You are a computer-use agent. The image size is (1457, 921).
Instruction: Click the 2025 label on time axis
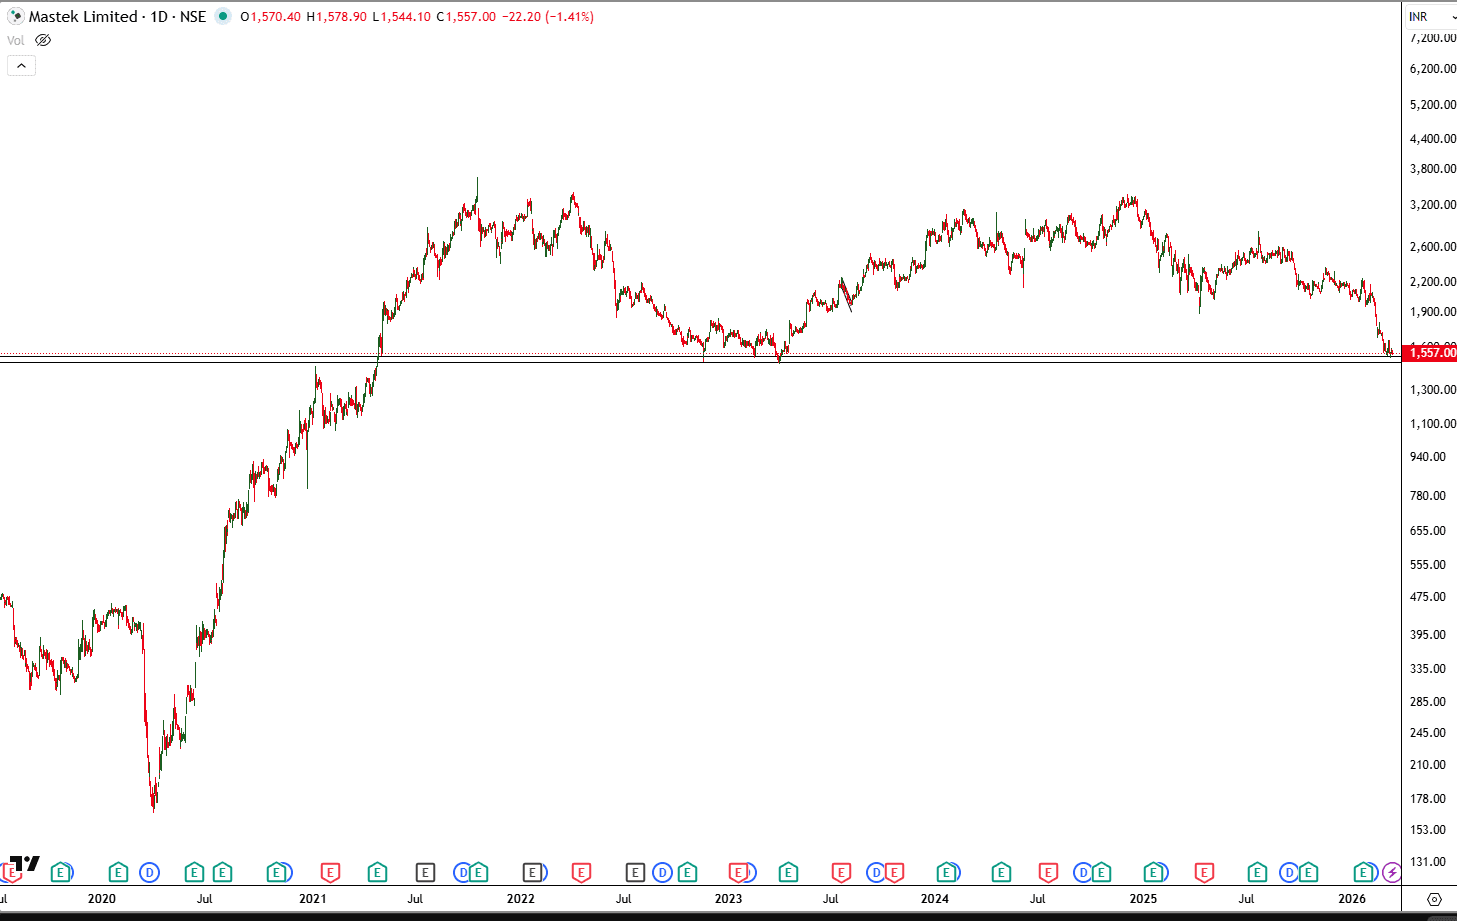point(1143,898)
